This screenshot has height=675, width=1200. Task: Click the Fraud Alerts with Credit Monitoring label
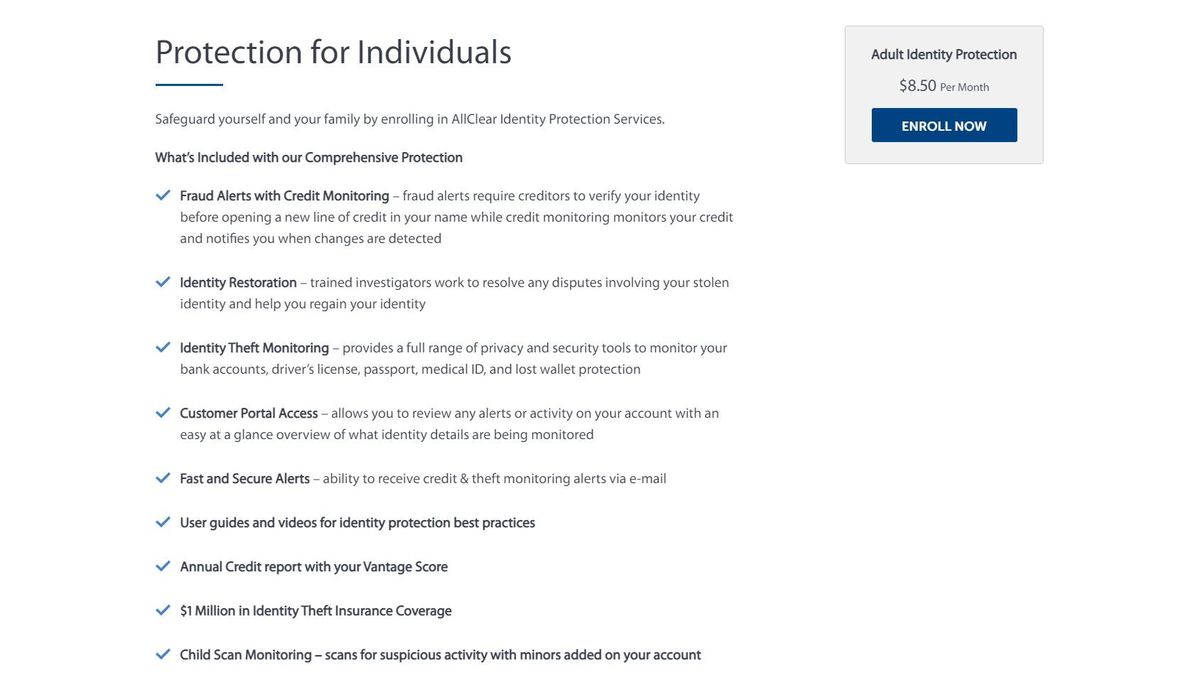pos(284,196)
